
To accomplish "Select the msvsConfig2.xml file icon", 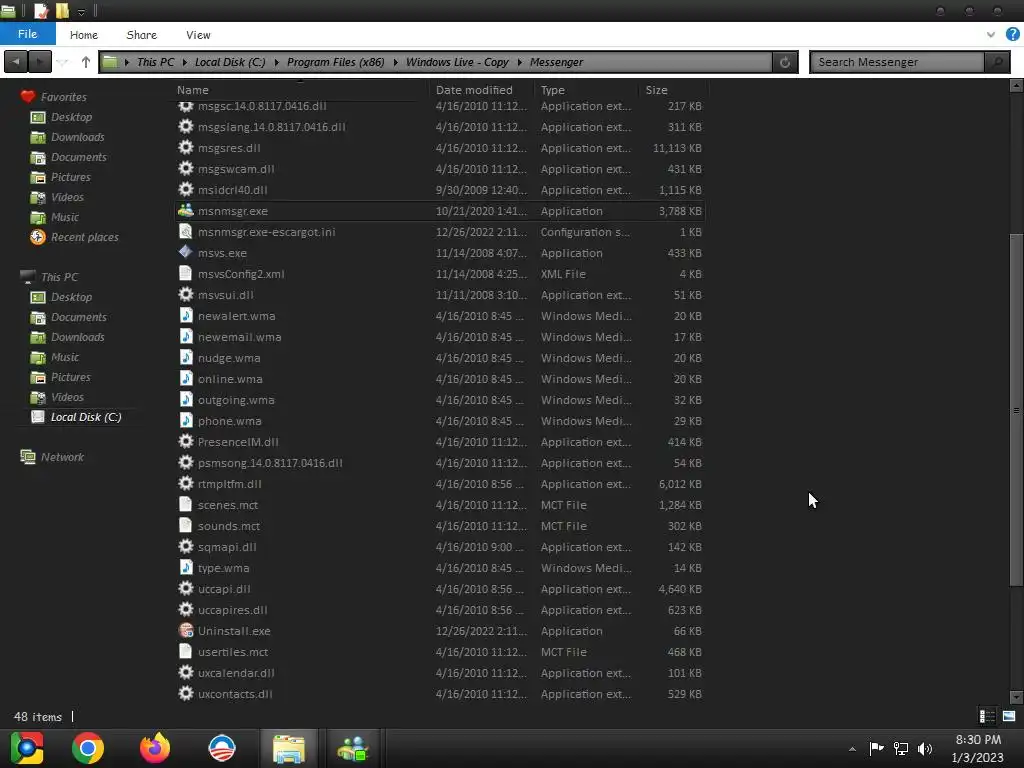I will pyautogui.click(x=185, y=274).
